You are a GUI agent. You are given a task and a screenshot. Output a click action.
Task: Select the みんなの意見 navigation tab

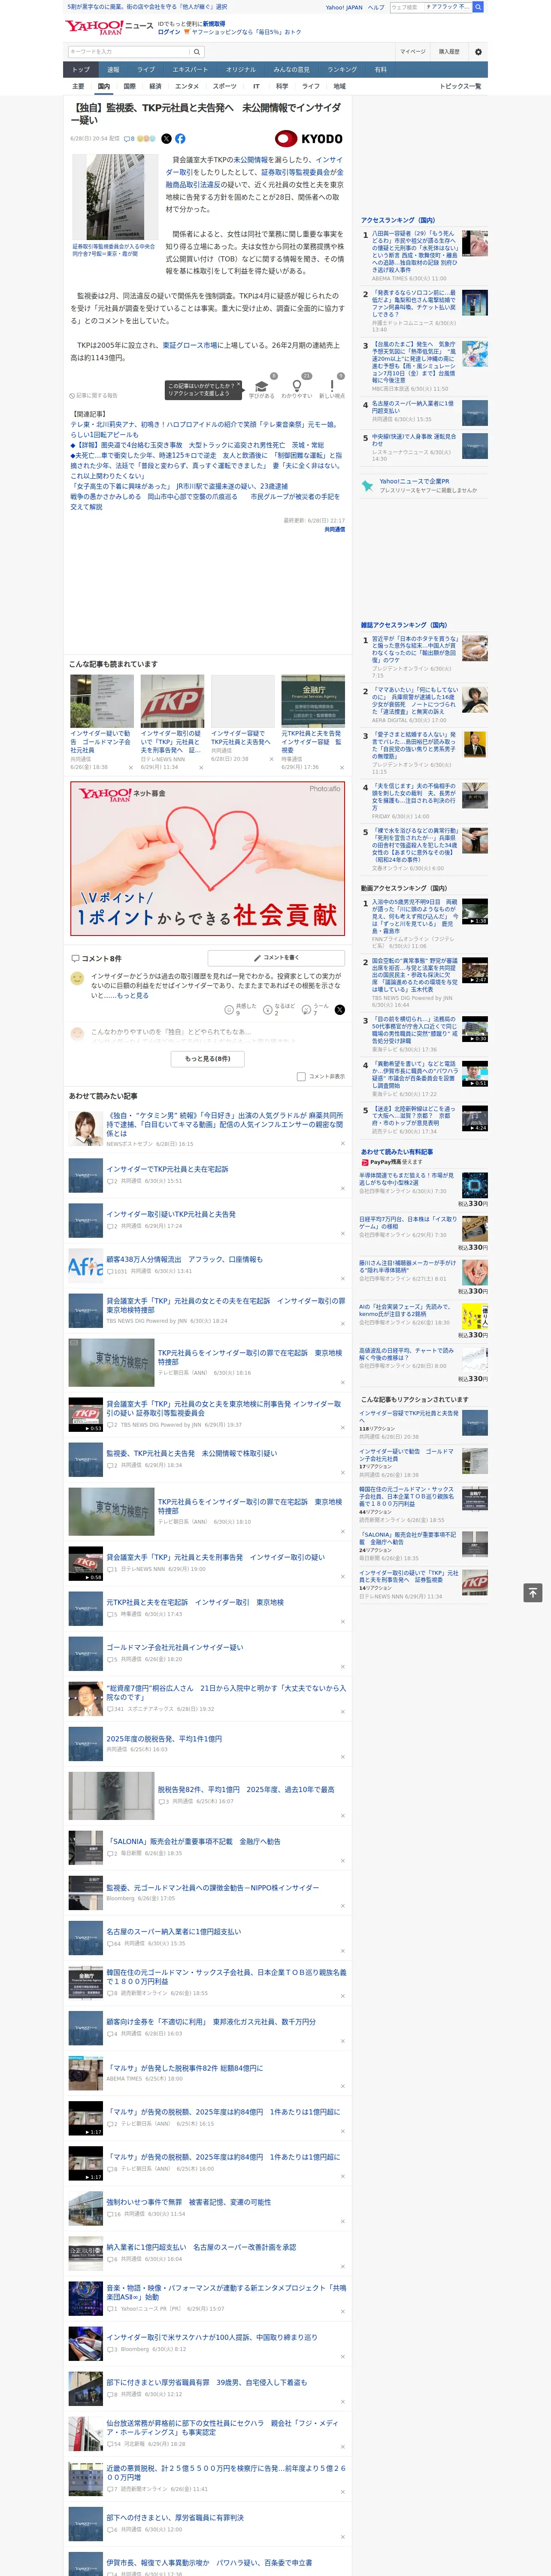291,70
